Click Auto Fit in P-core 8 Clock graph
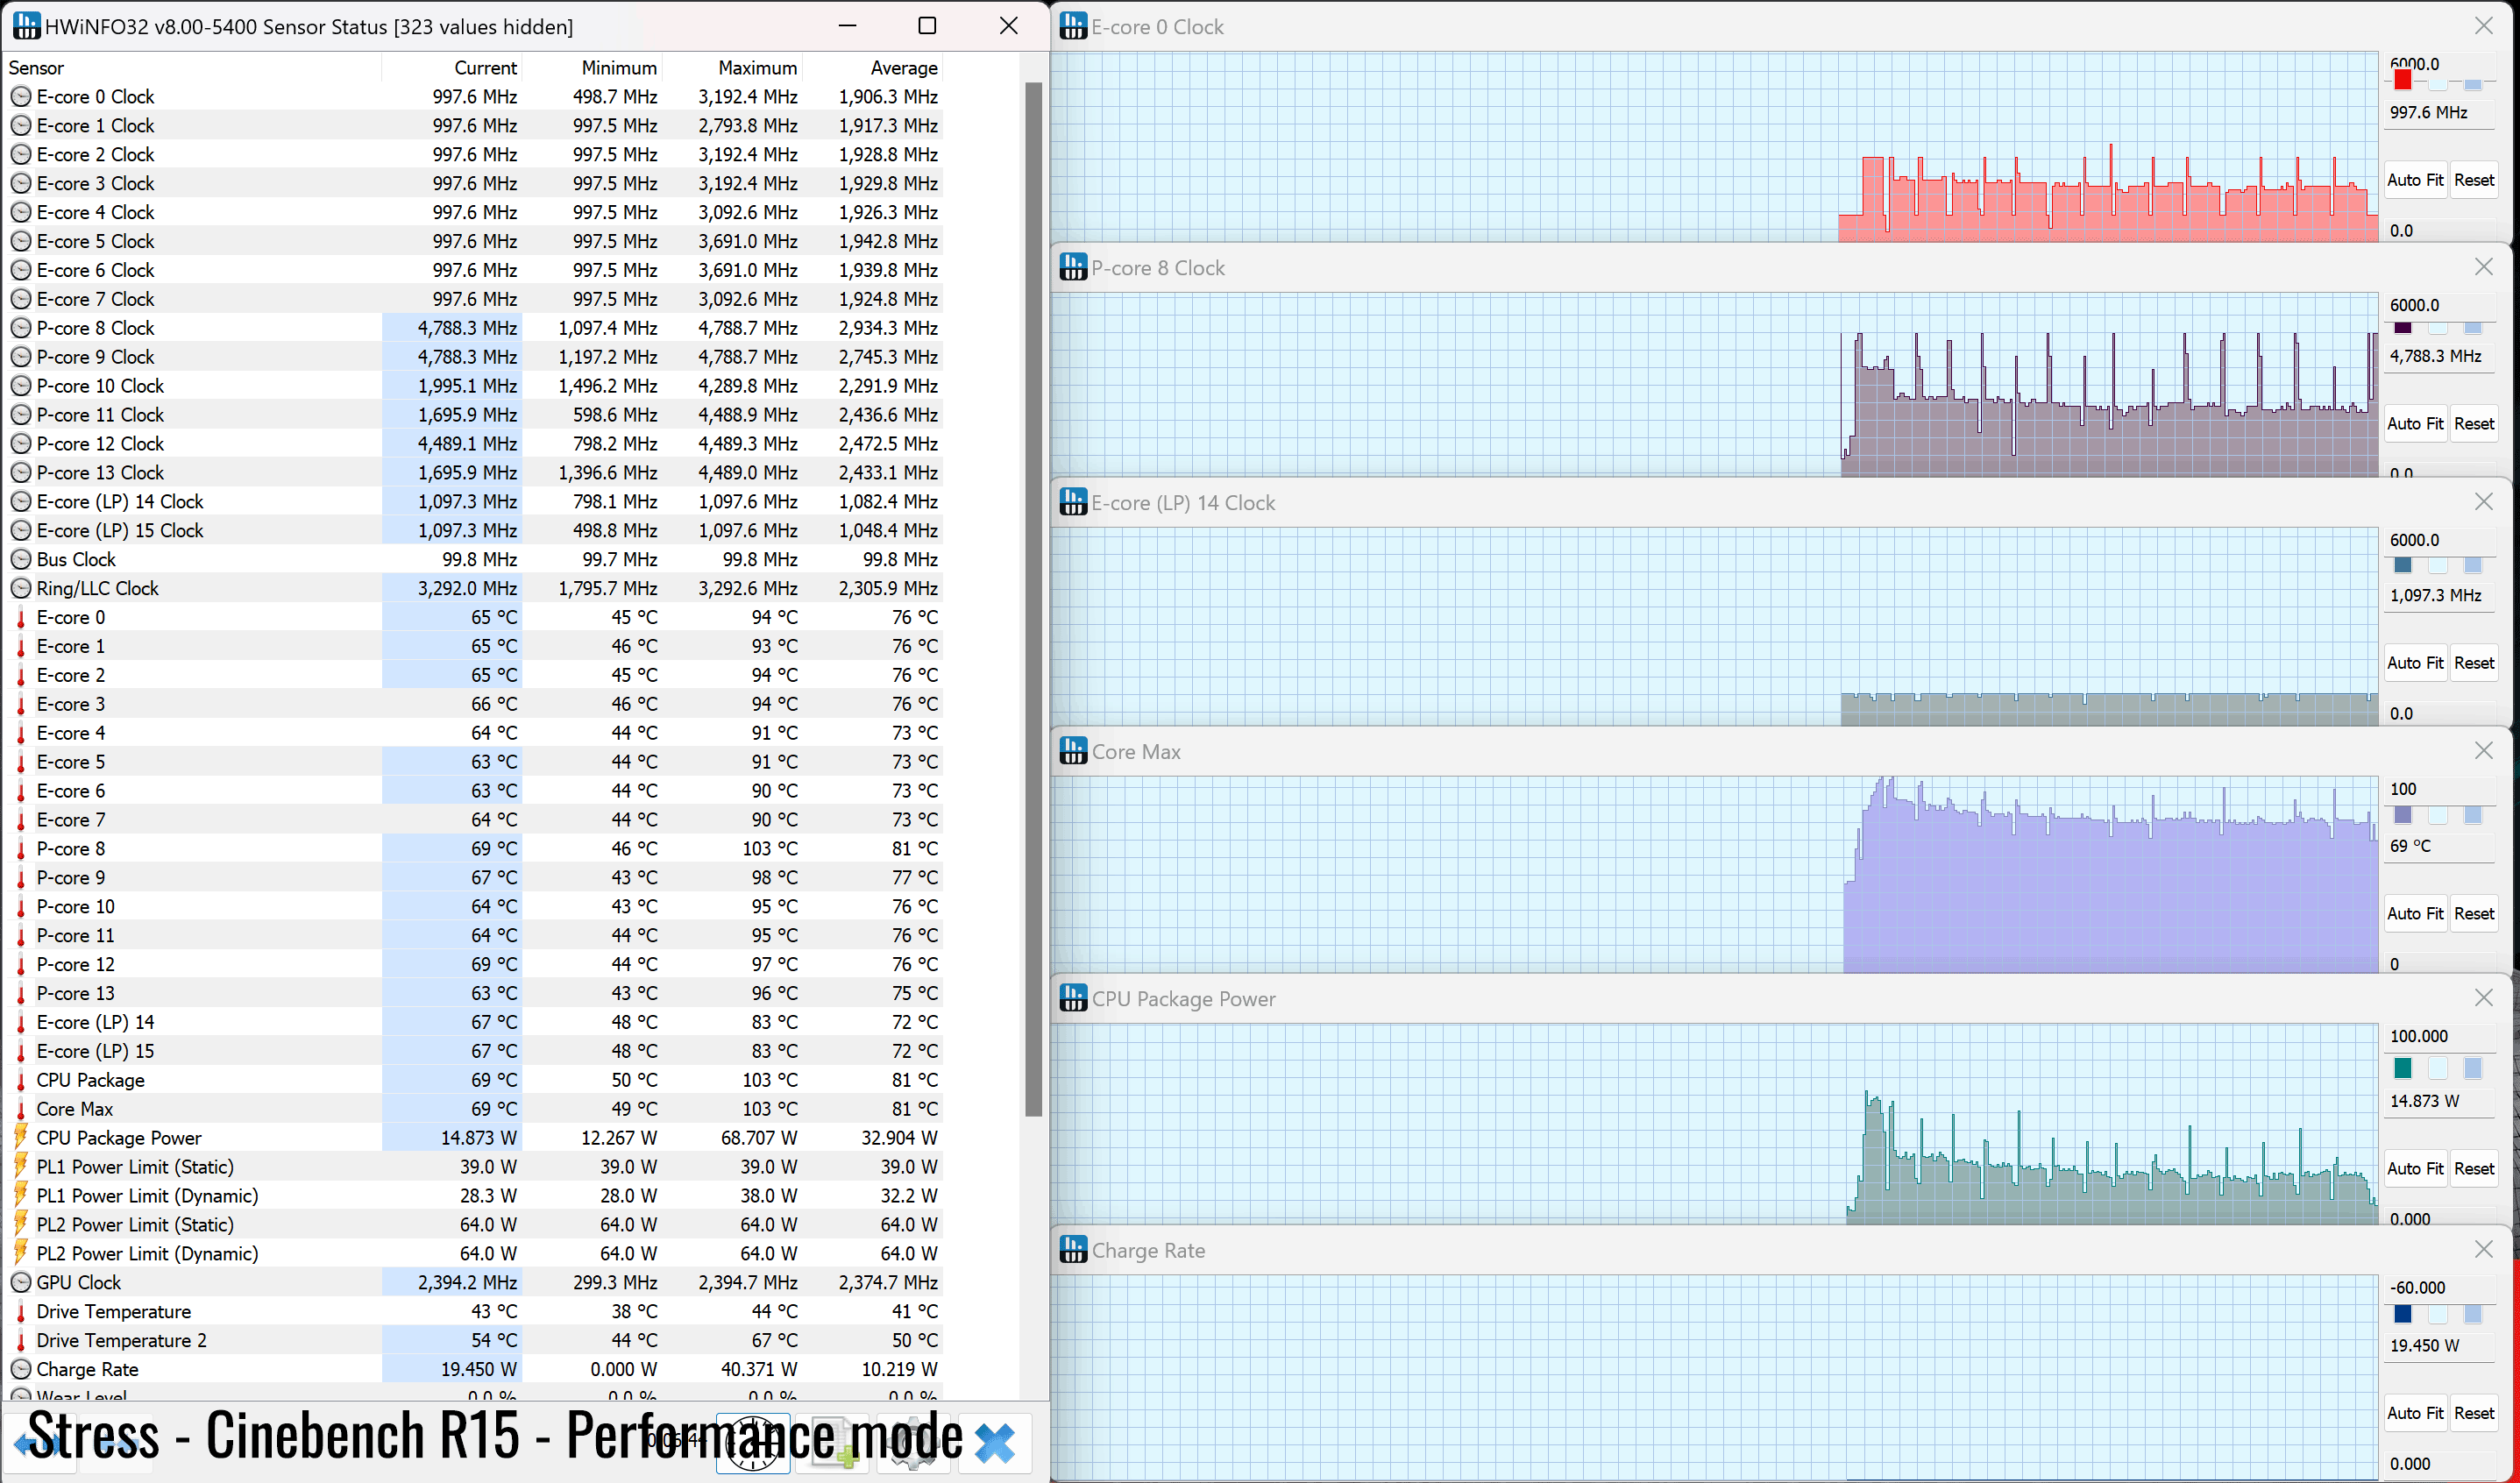This screenshot has width=2520, height=1483. point(2415,423)
